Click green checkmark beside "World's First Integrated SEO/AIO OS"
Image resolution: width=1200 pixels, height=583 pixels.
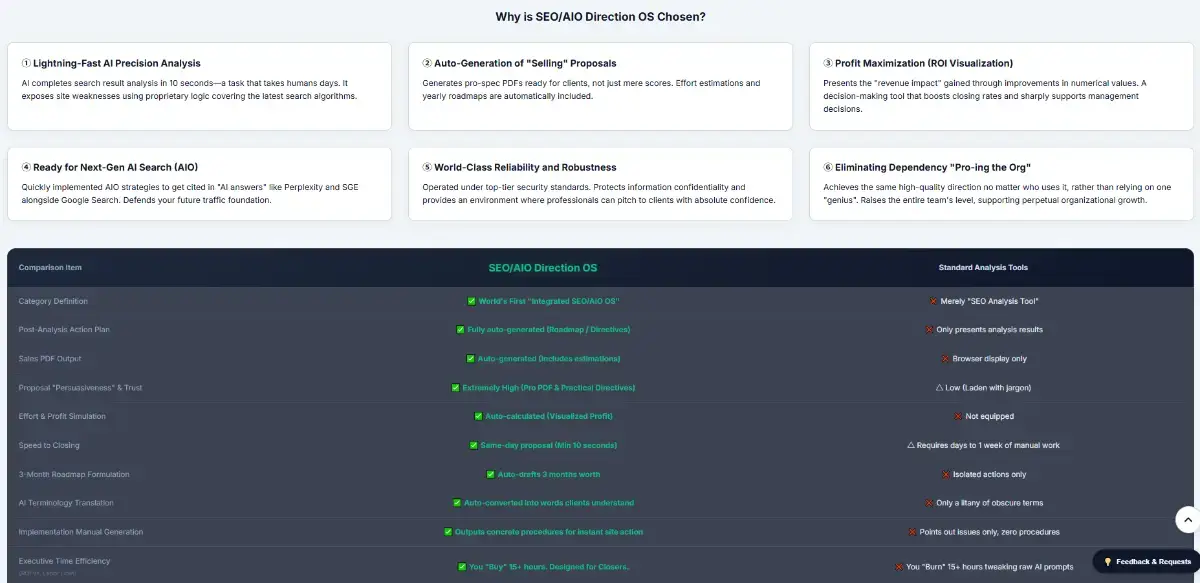coord(472,301)
